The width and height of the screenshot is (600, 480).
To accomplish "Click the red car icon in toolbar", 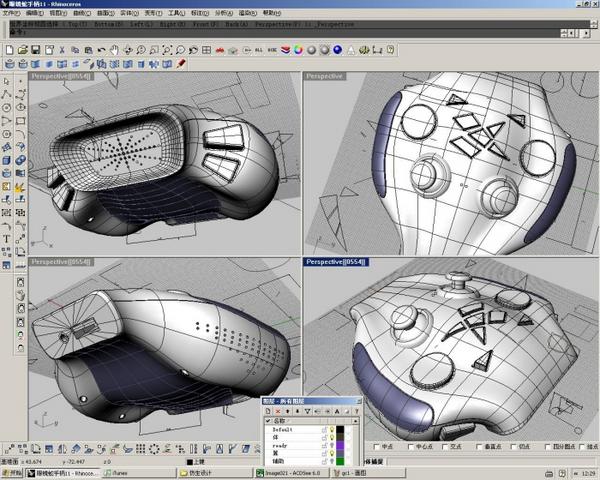I will [x=220, y=50].
